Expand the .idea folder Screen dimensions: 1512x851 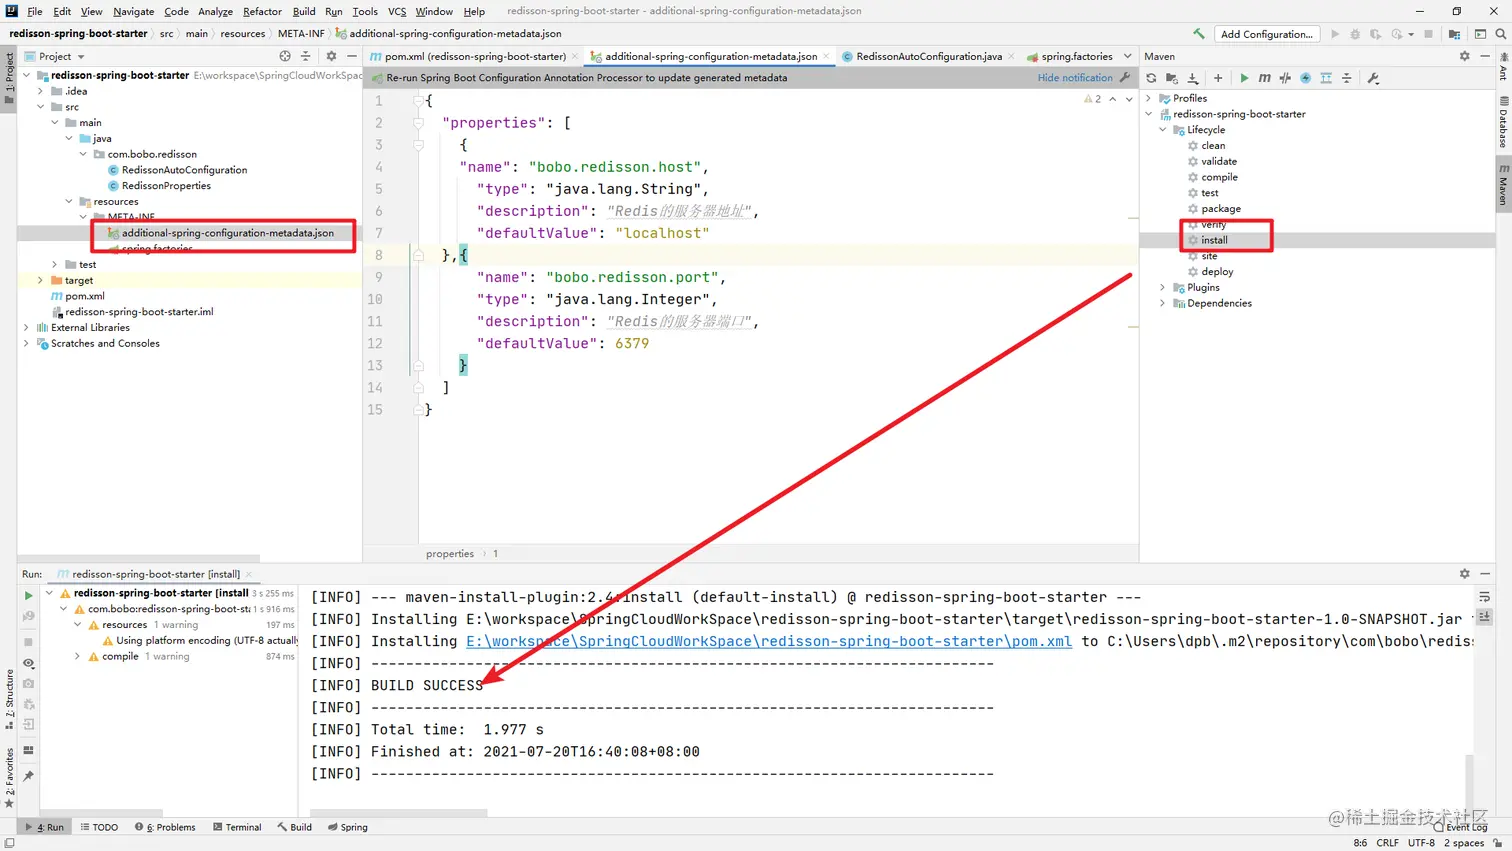coord(41,91)
